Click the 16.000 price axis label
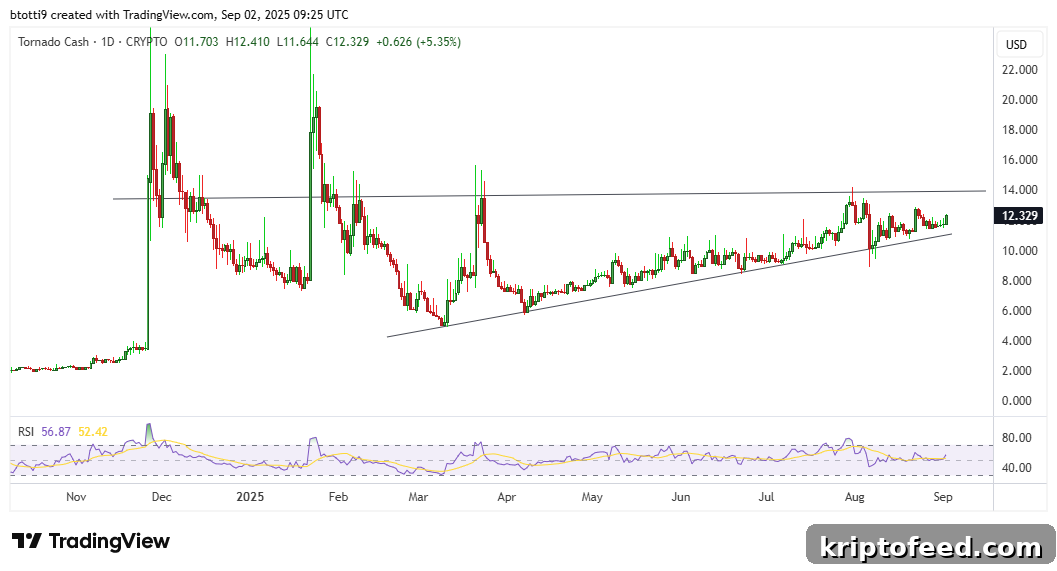Image resolution: width=1057 pixels, height=571 pixels. 1019,160
